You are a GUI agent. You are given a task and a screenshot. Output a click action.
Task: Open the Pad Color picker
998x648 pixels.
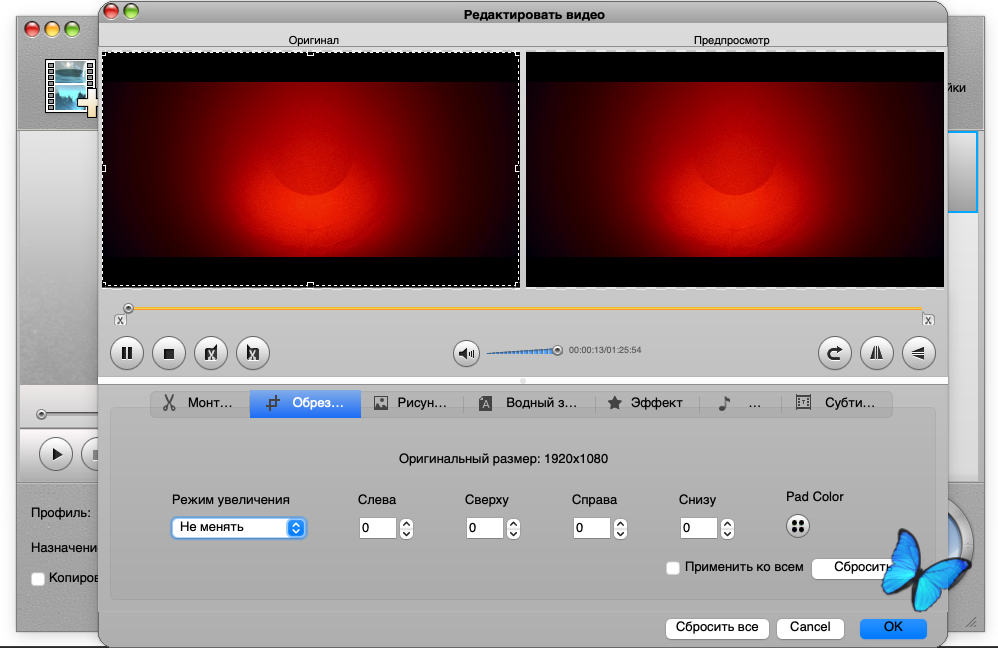coord(798,525)
